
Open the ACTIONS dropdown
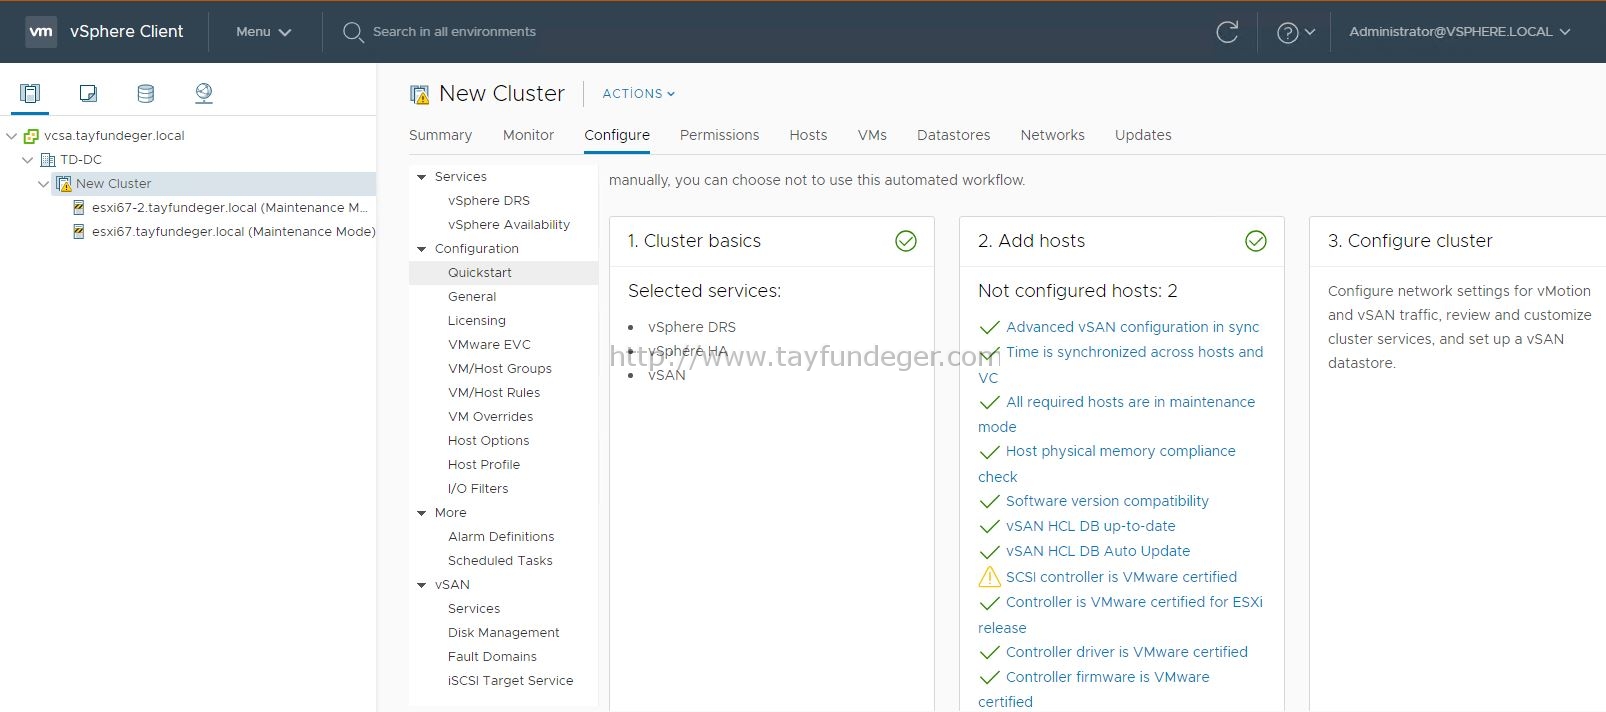point(638,94)
